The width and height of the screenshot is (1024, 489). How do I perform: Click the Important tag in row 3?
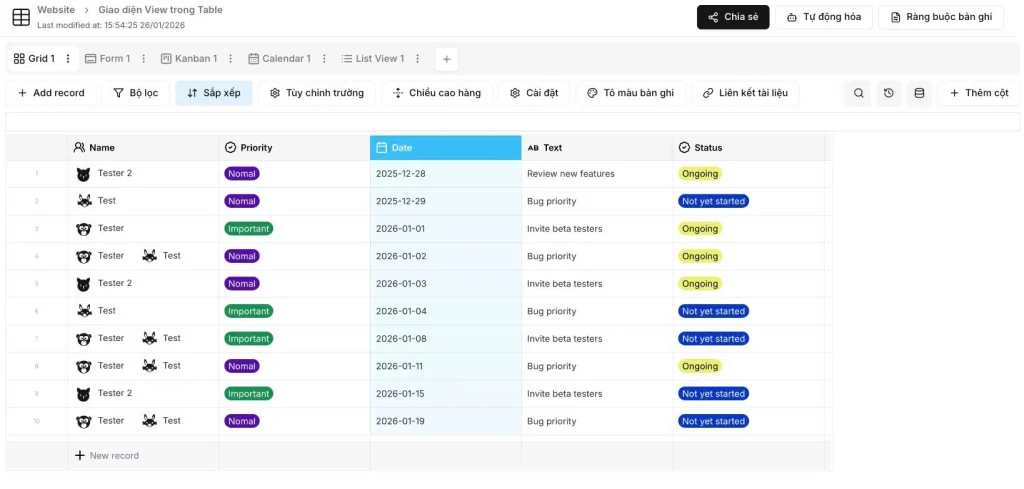248,229
